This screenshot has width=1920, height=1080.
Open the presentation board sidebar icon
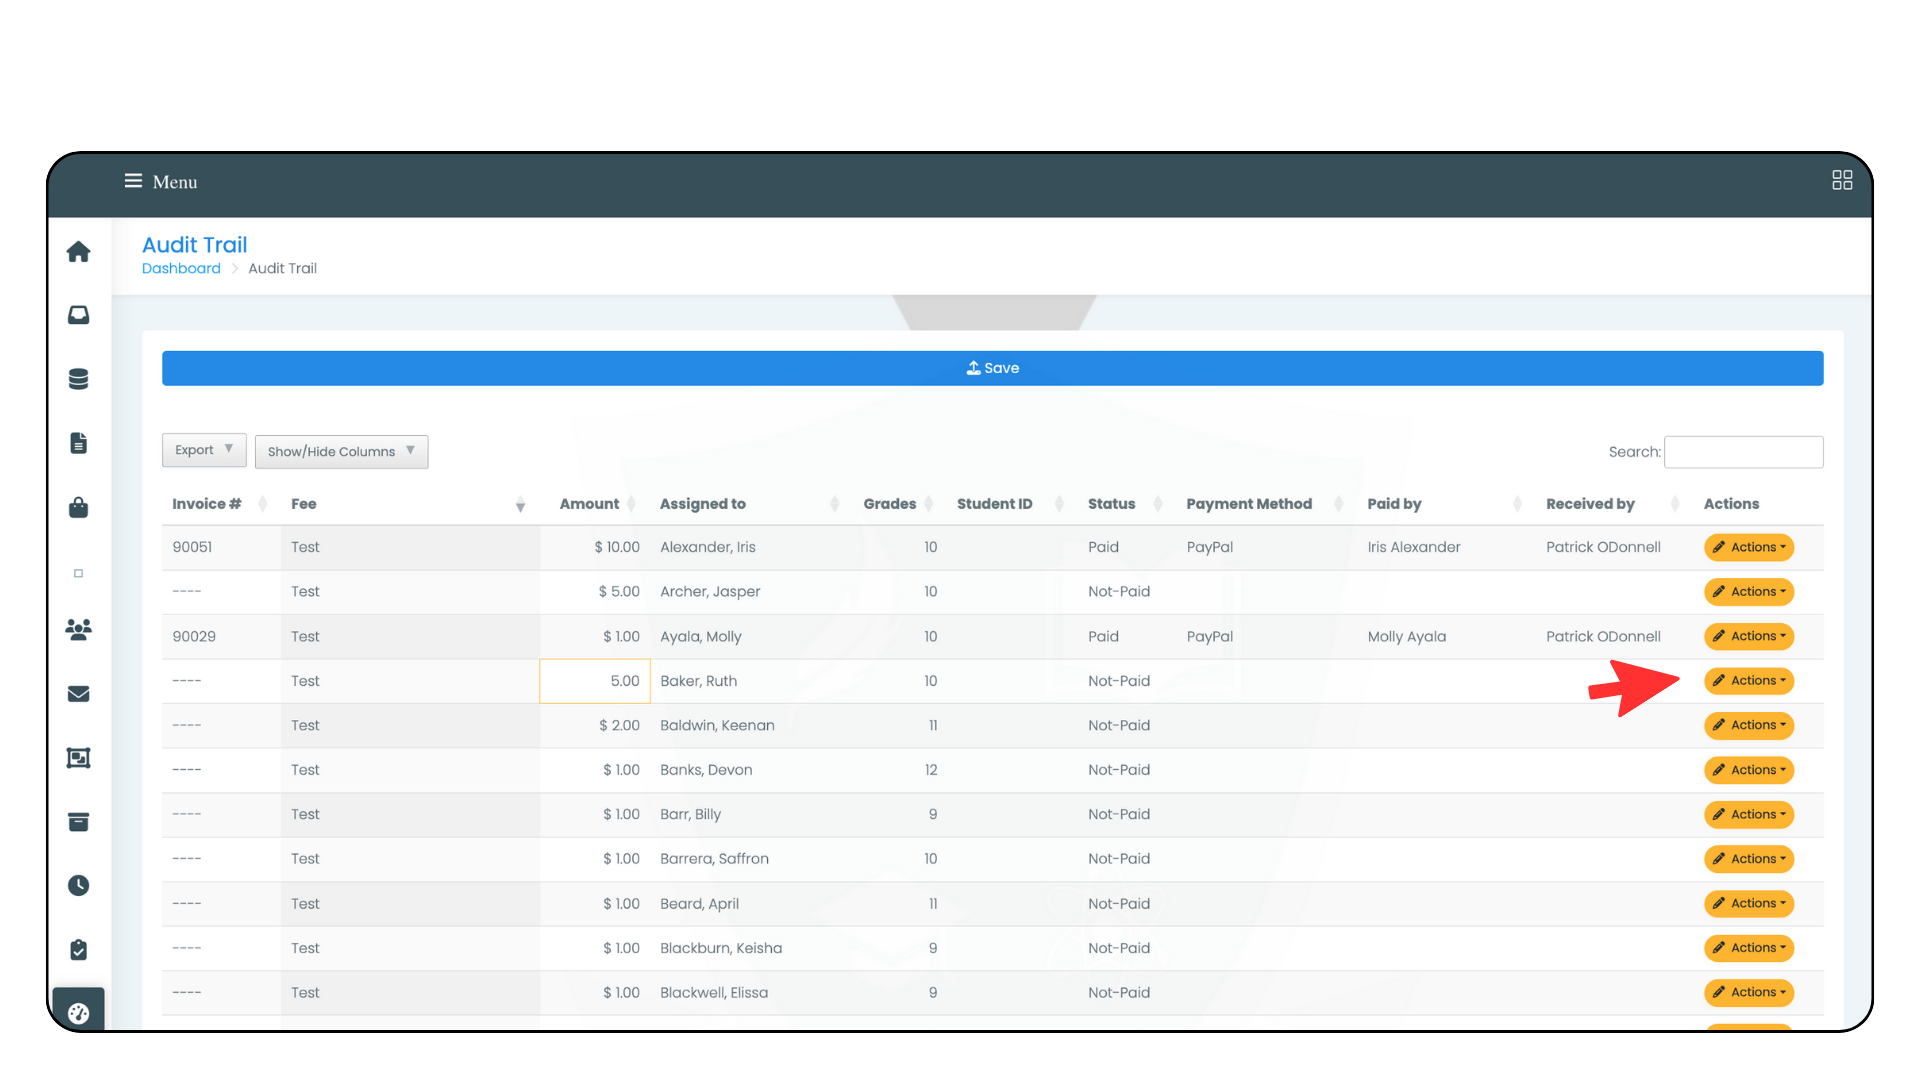[x=78, y=758]
